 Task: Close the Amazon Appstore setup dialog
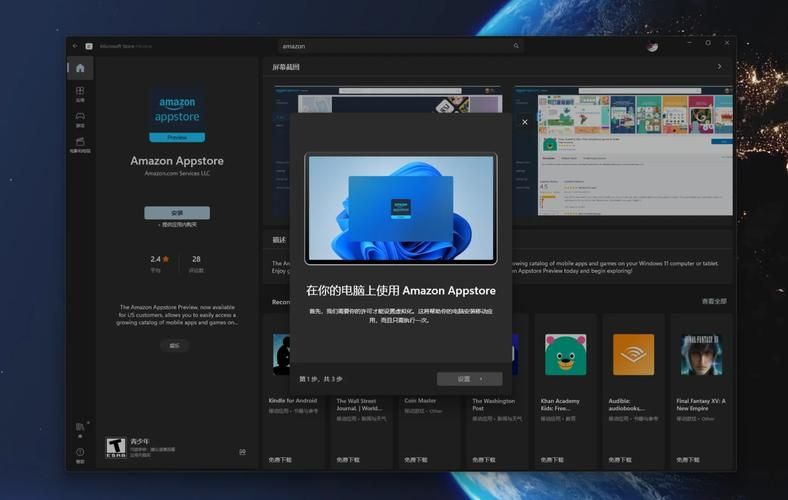pos(525,122)
